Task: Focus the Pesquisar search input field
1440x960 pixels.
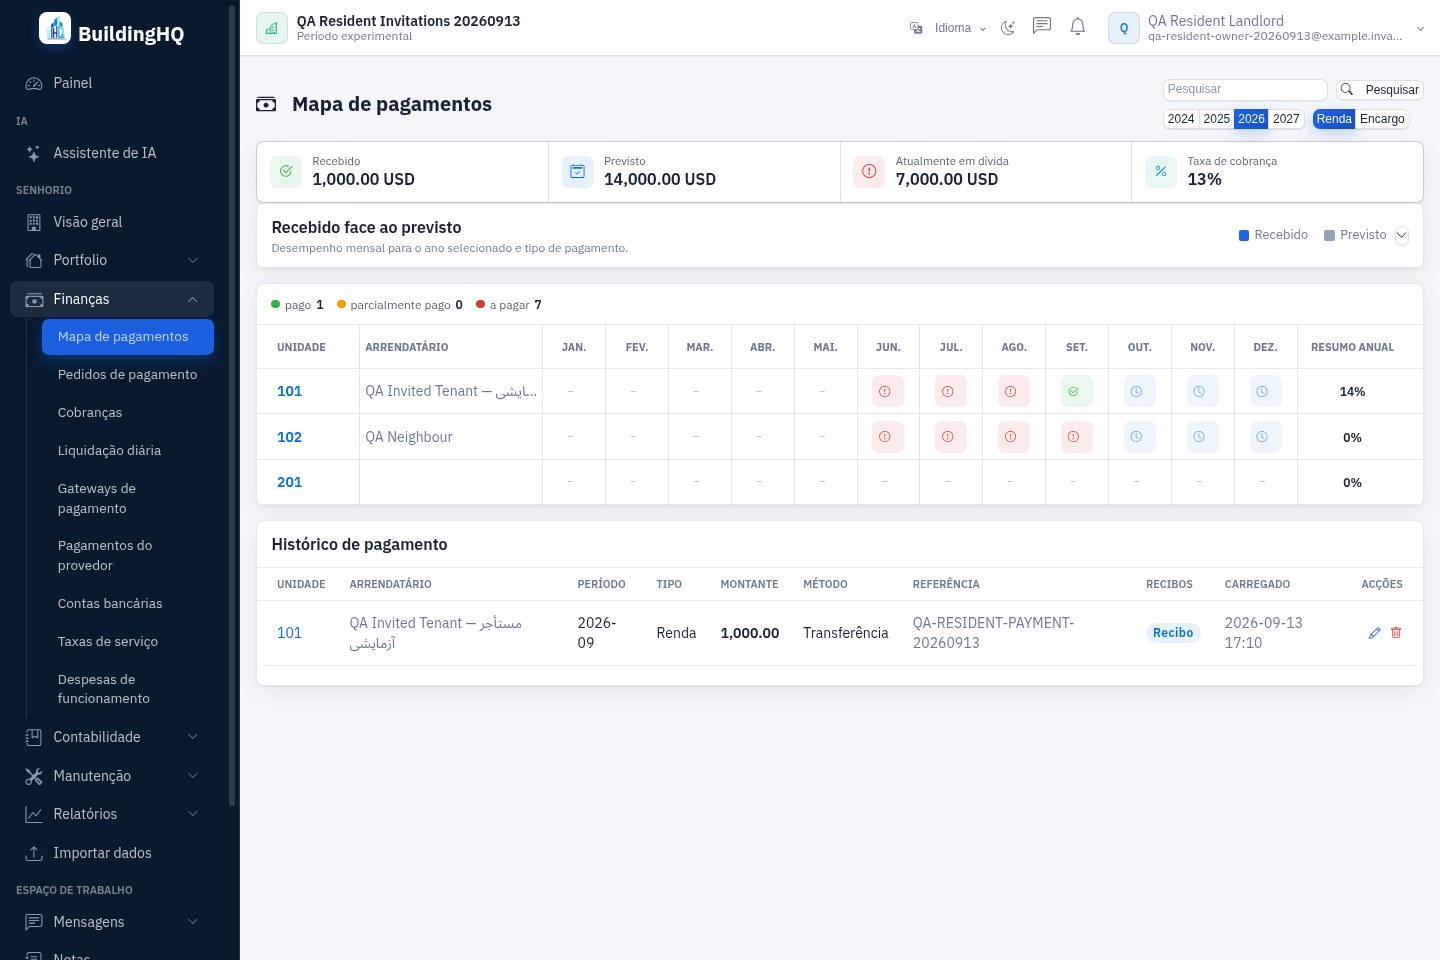Action: (x=1245, y=90)
